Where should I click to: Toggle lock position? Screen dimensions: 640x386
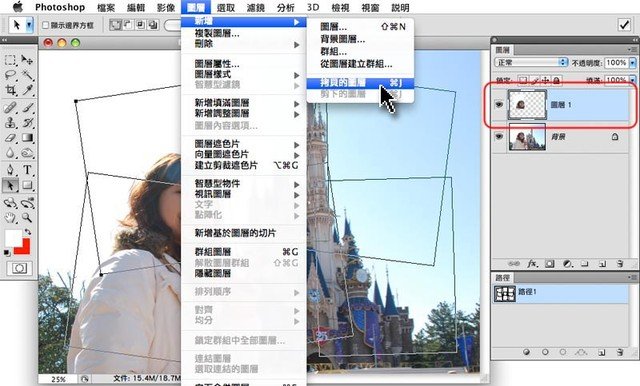click(545, 80)
